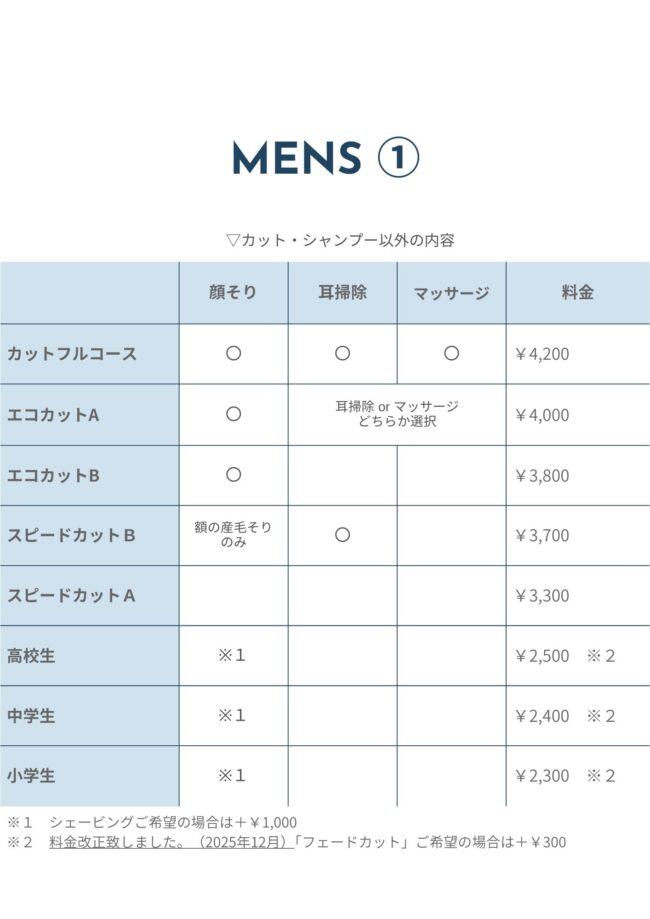This screenshot has height=919, width=650.
Task: Click the circled number one beside MENS
Action: [x=397, y=158]
